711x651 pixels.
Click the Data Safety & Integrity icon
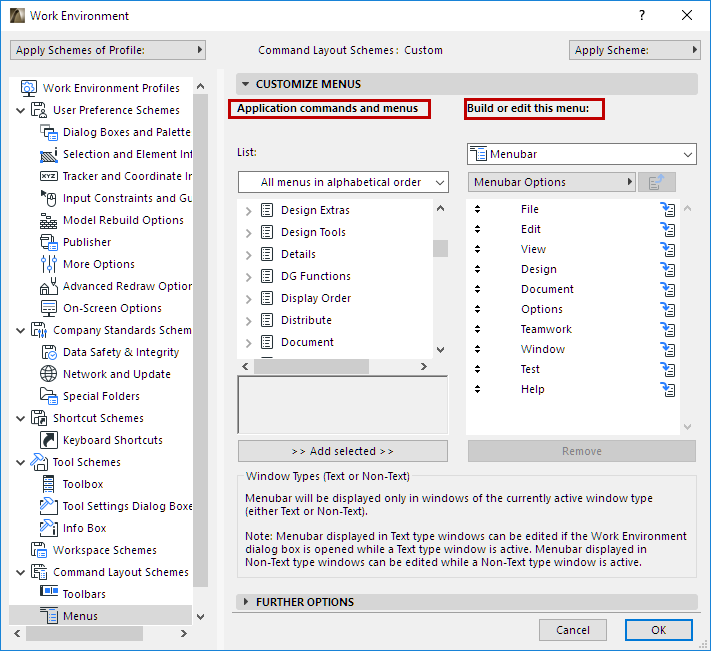tap(49, 352)
